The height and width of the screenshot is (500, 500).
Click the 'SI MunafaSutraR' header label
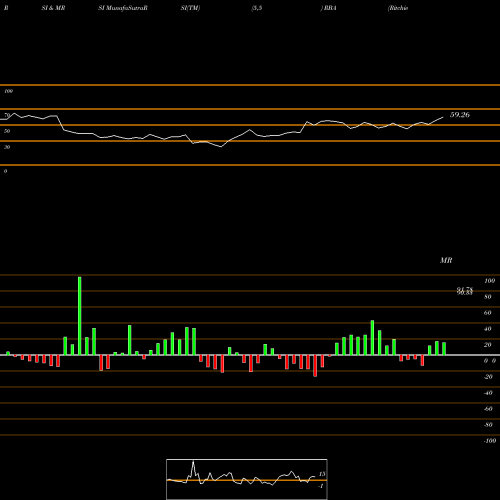point(123,8)
